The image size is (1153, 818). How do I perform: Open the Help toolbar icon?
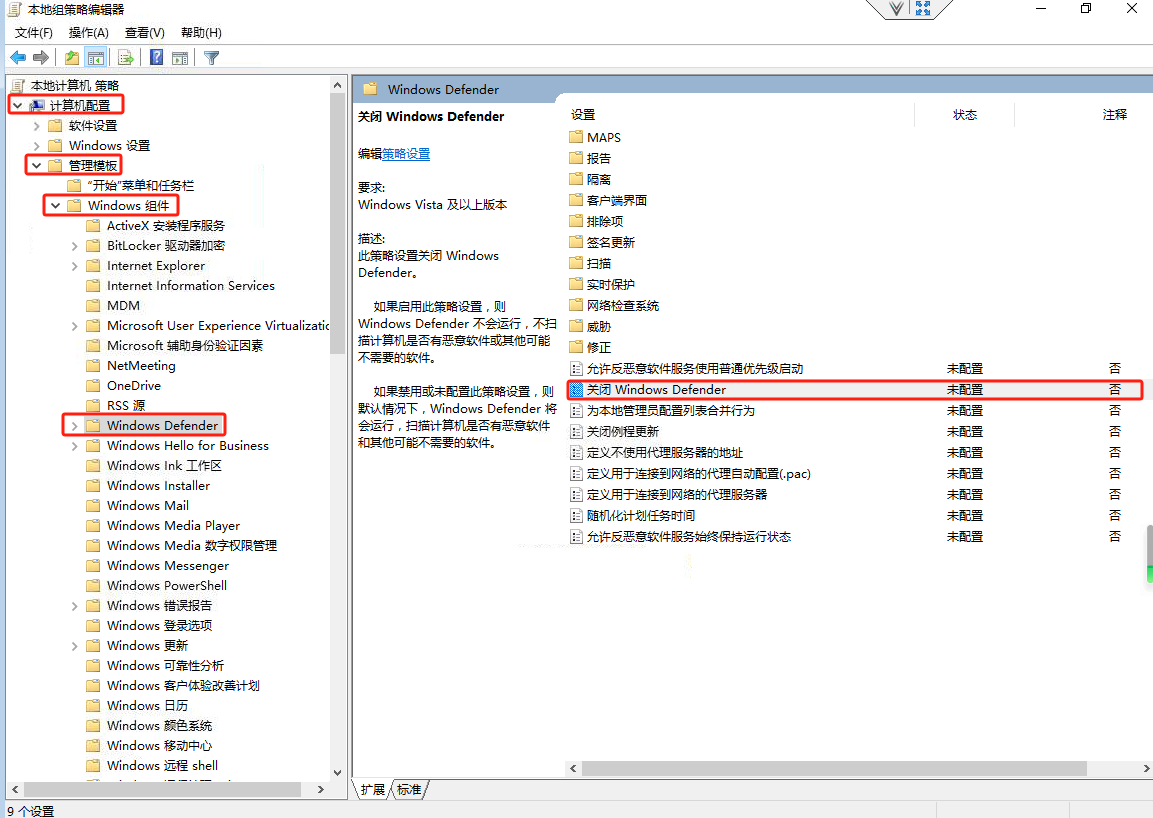157,57
